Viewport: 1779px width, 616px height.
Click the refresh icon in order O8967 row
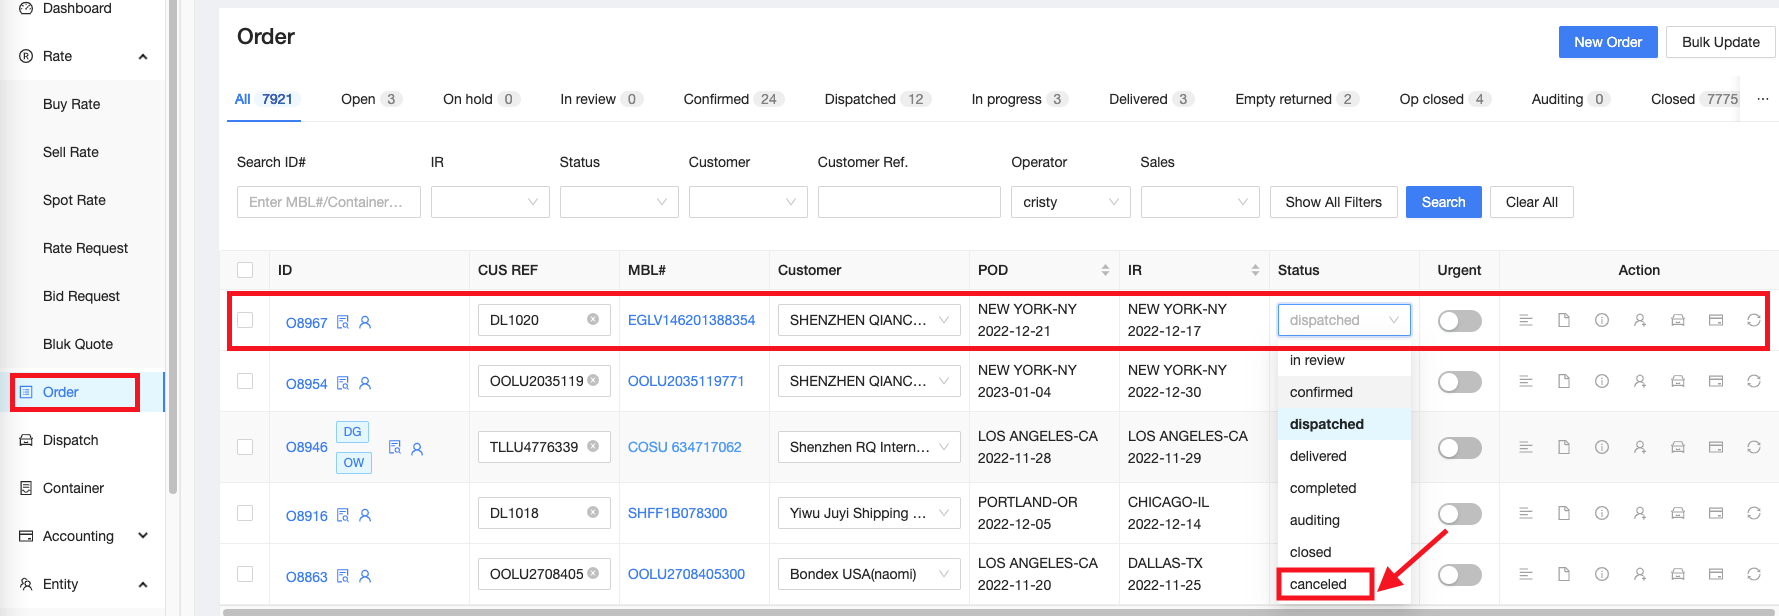pyautogui.click(x=1753, y=321)
